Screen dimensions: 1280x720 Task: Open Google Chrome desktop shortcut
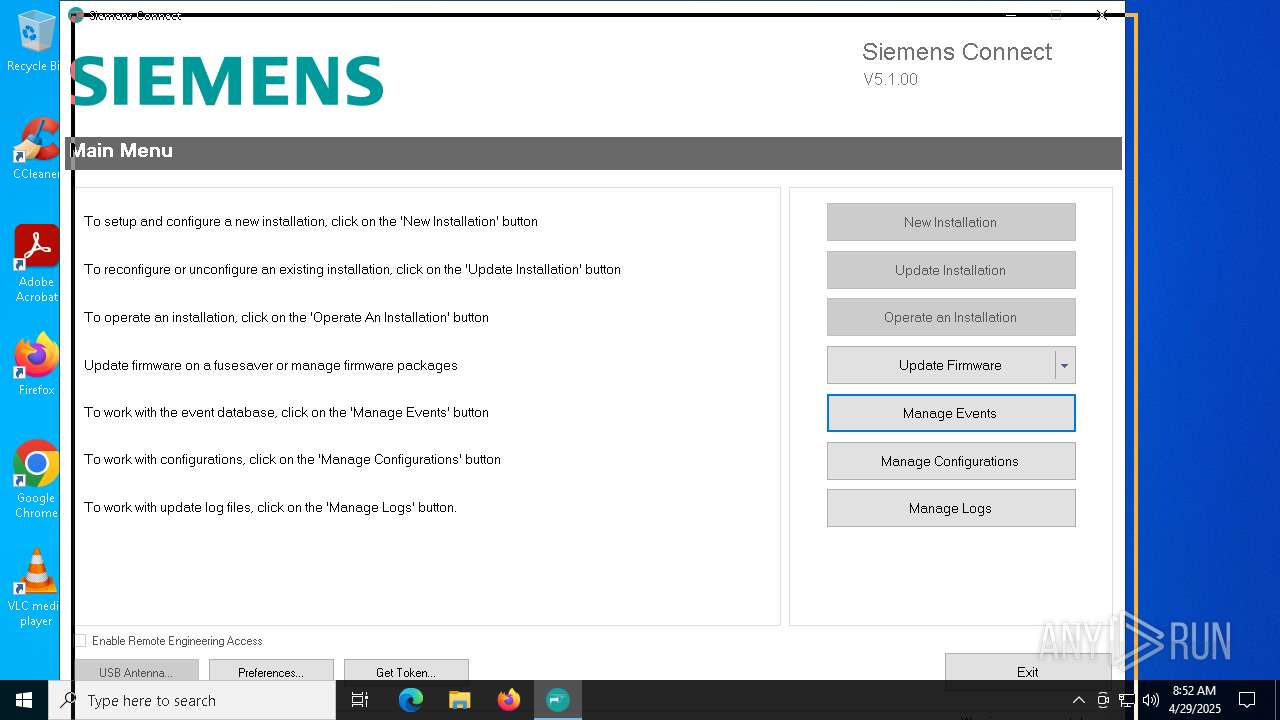(x=36, y=479)
